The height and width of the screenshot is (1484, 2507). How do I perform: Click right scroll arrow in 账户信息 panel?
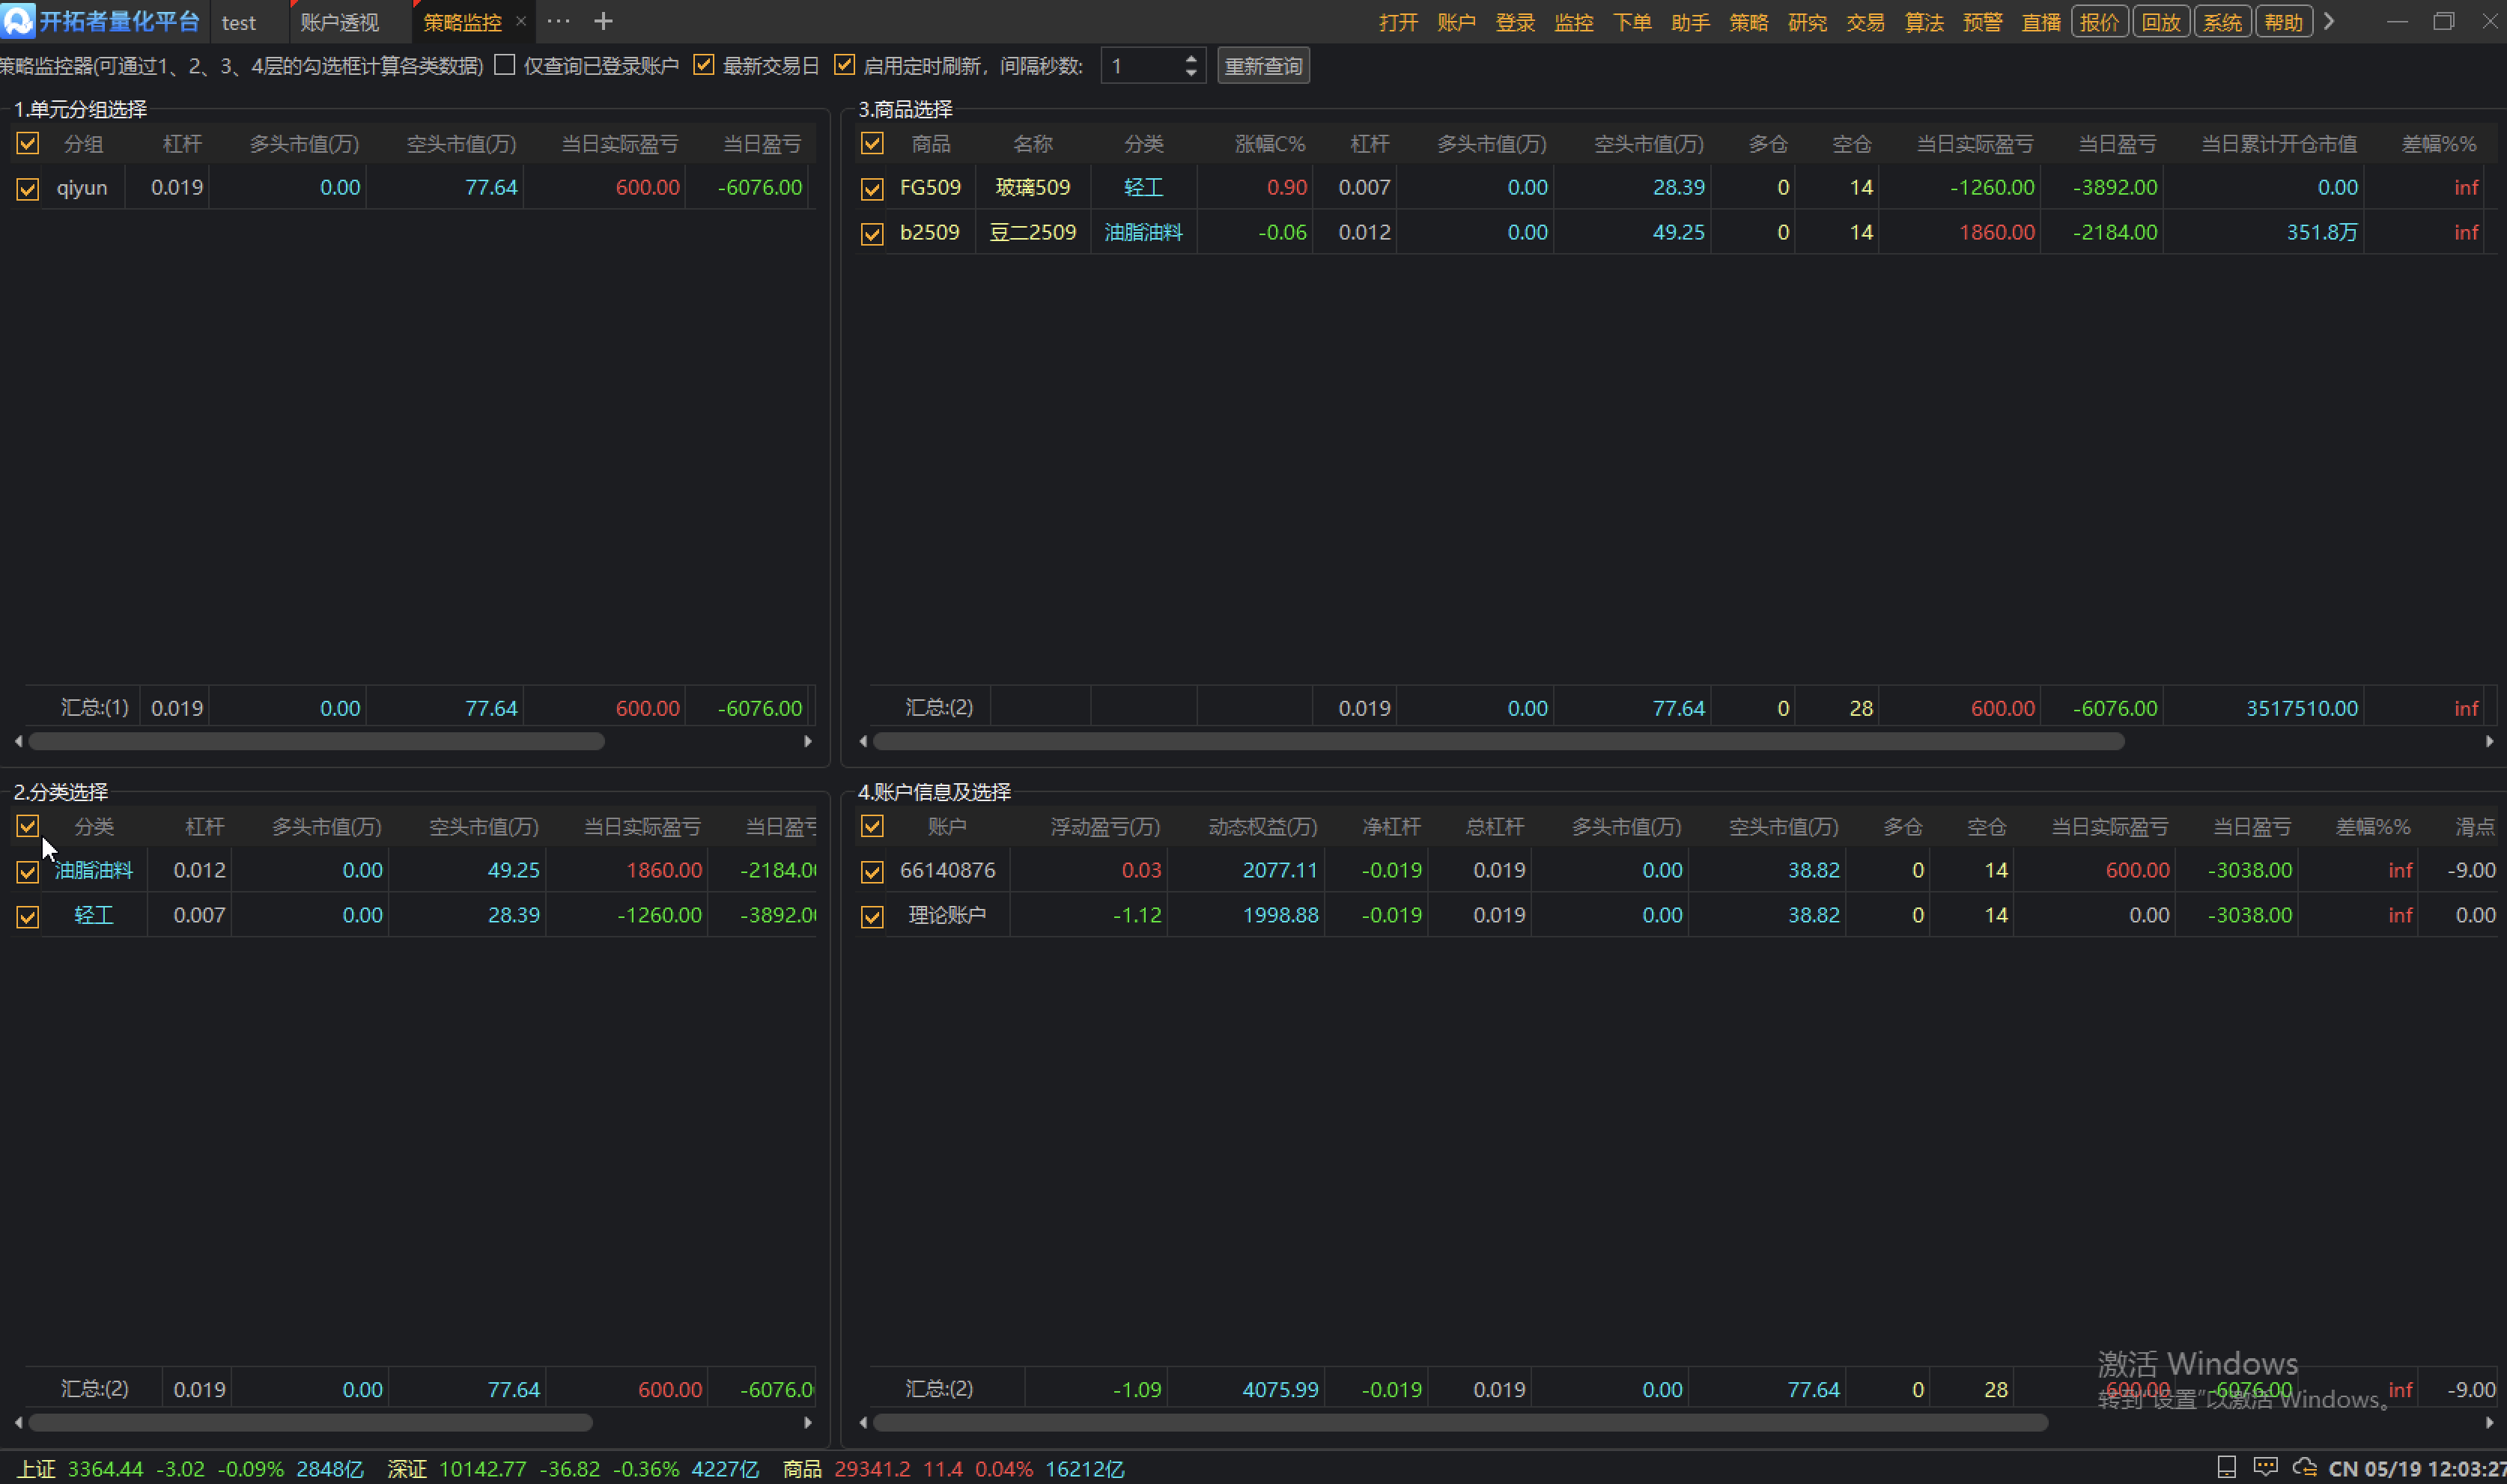coord(2489,1422)
